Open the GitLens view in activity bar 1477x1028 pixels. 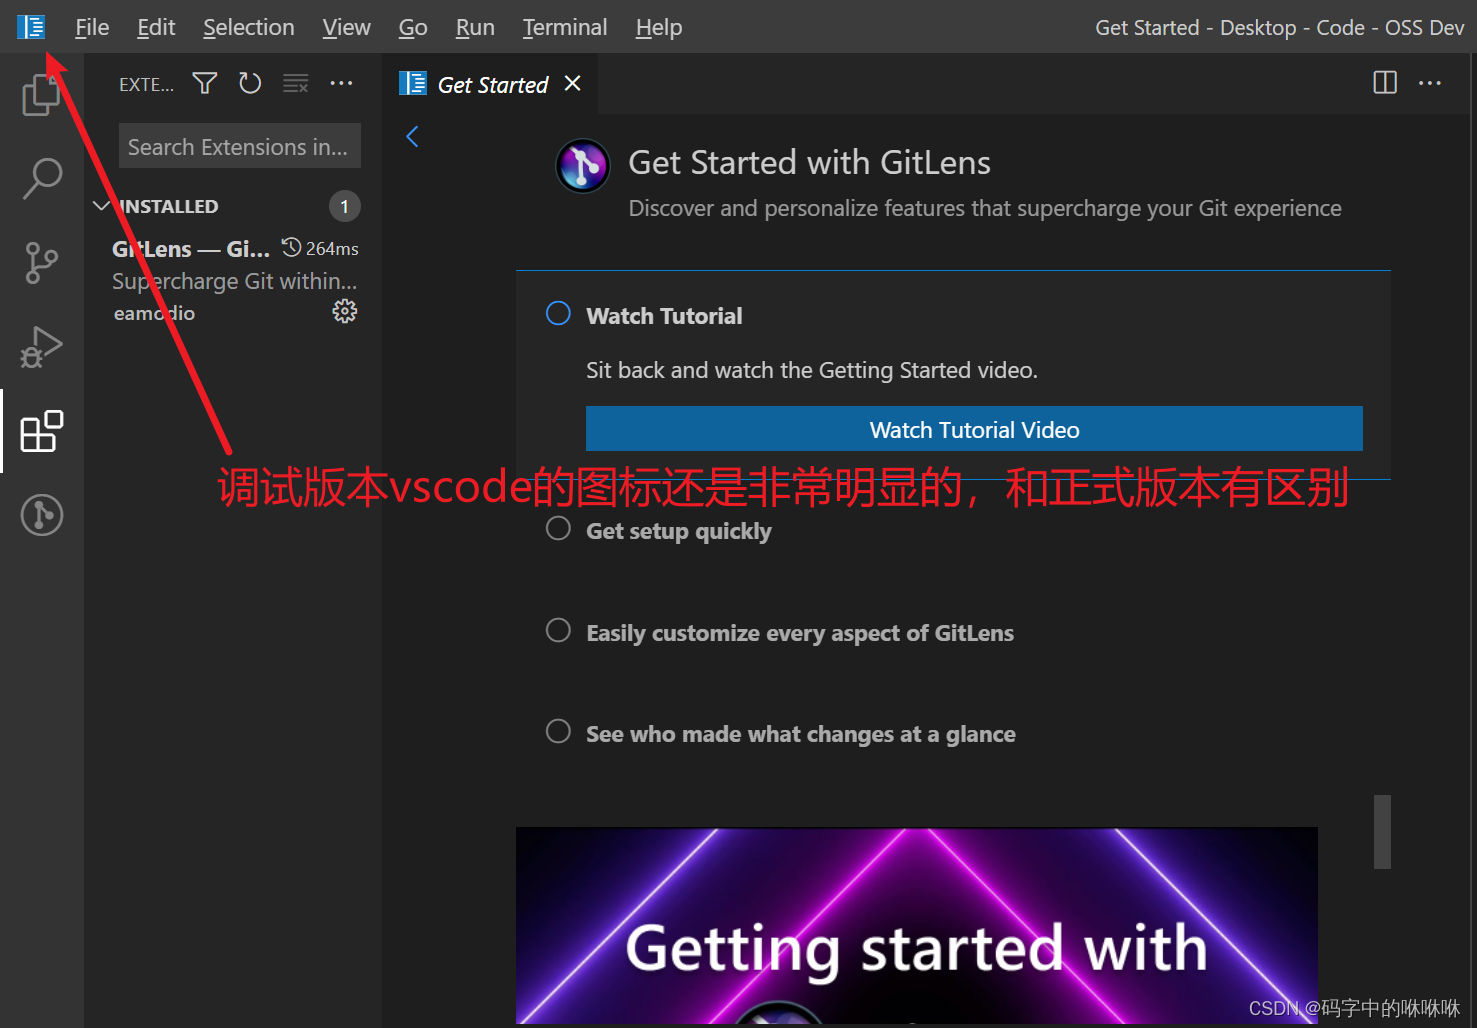(42, 515)
